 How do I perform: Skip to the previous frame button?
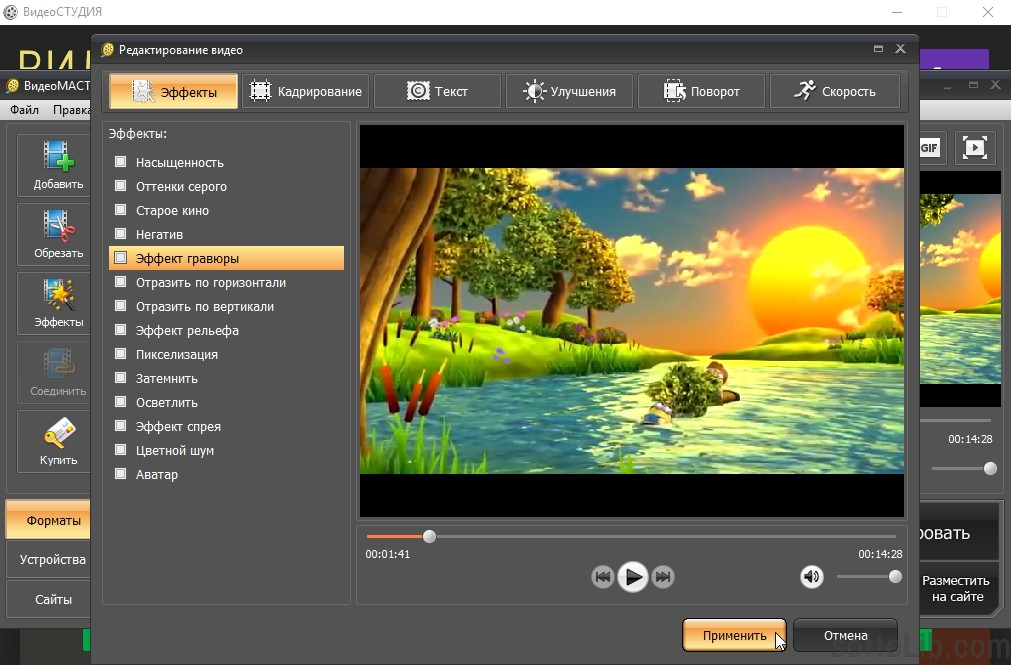(x=602, y=577)
